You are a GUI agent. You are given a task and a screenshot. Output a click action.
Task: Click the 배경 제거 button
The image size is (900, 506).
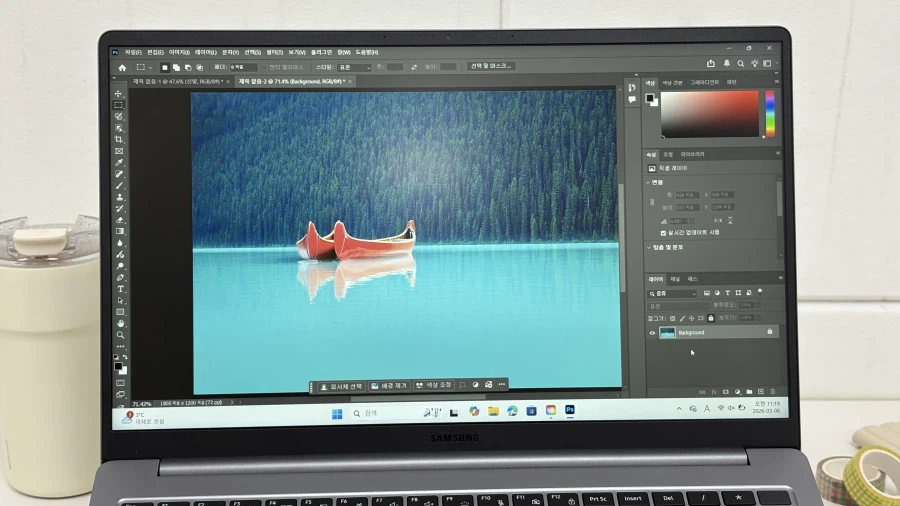click(389, 385)
